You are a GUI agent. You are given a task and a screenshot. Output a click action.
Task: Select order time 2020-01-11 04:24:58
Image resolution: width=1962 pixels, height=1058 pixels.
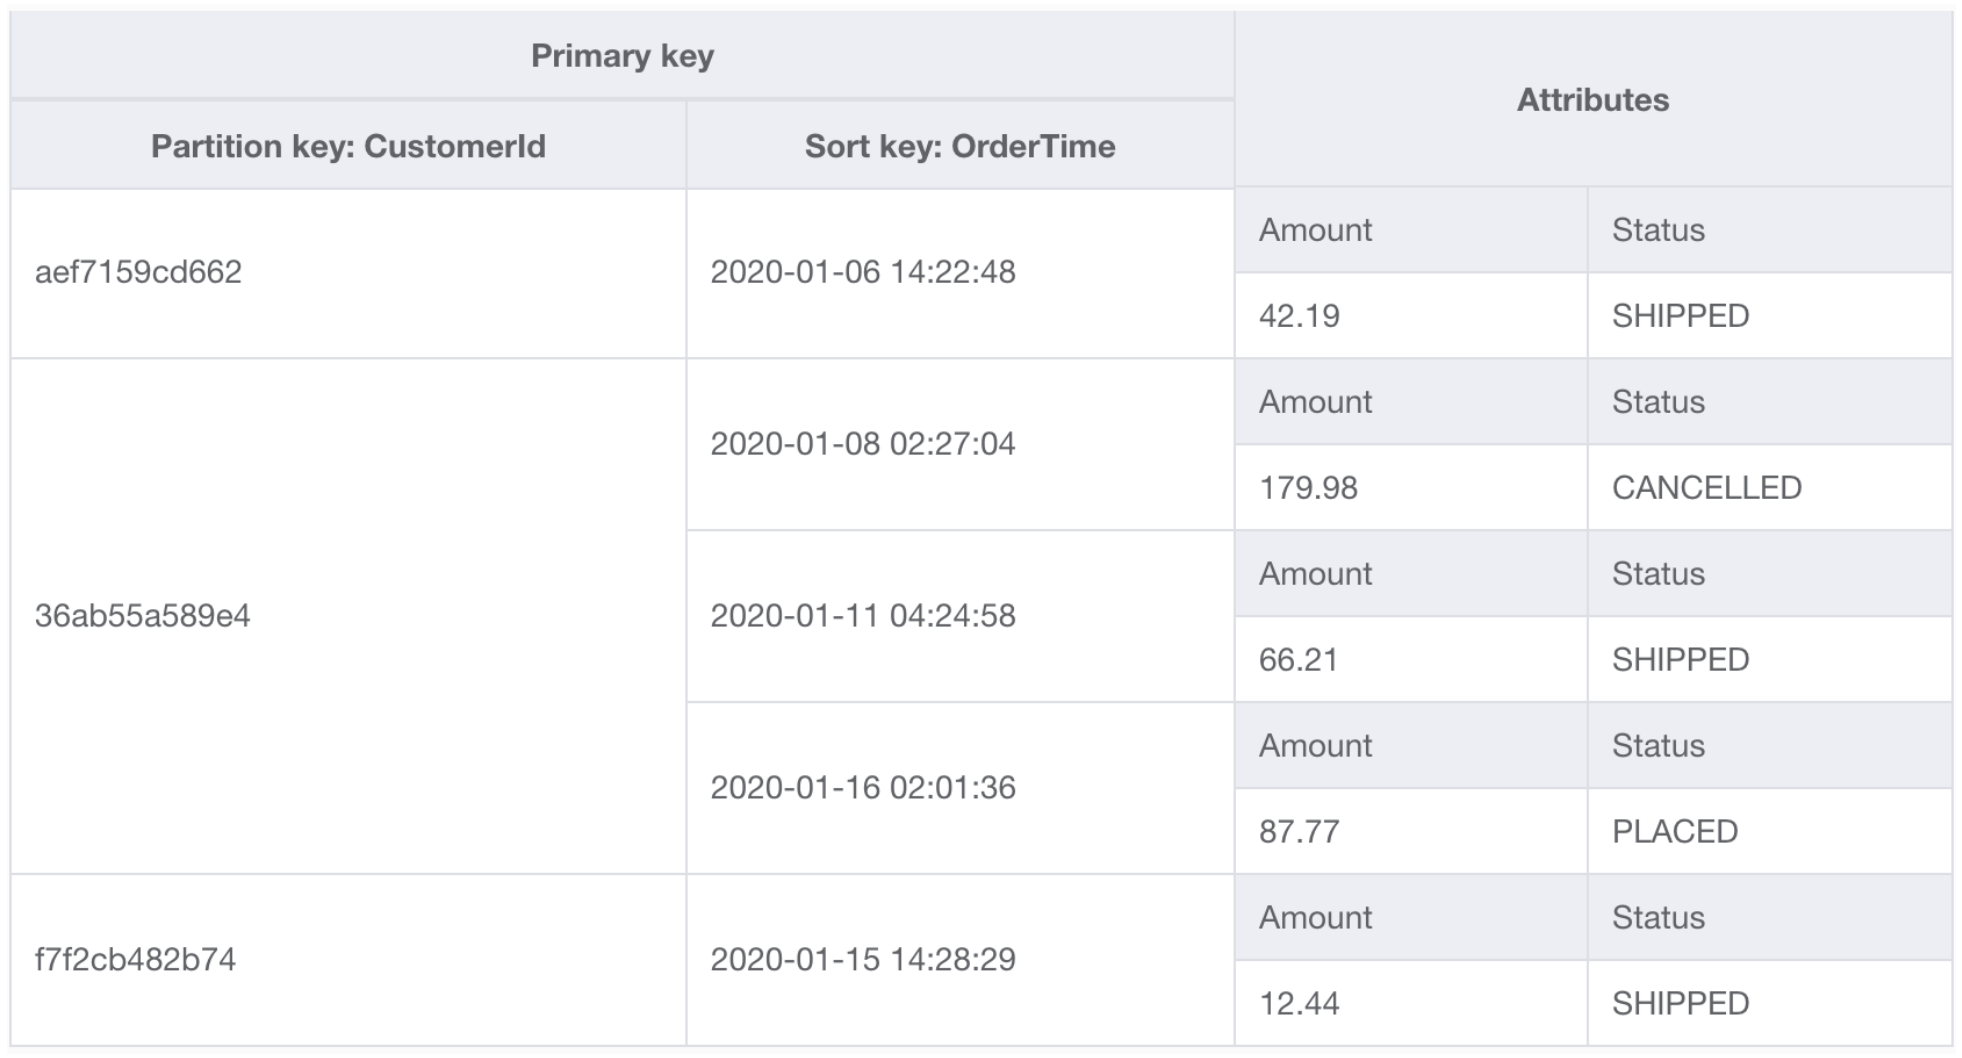pyautogui.click(x=862, y=616)
